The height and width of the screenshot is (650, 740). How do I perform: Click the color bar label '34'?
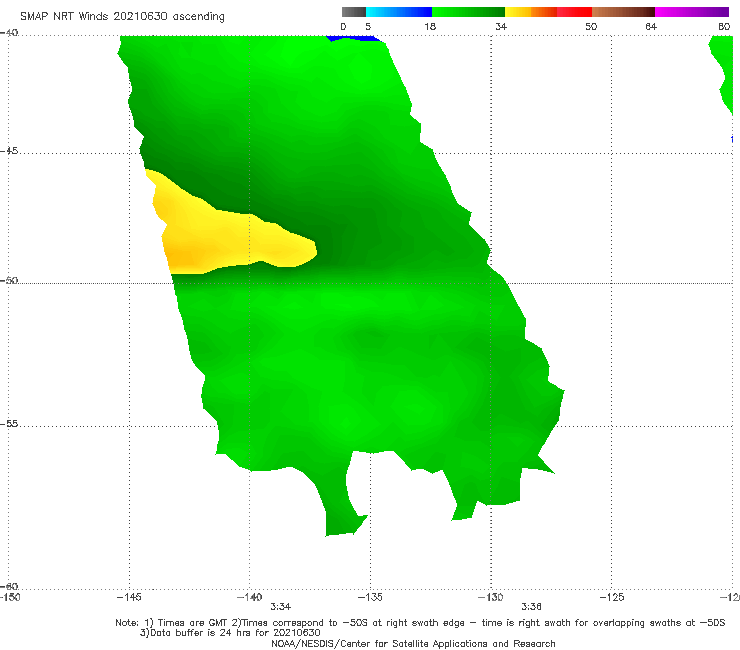501,26
